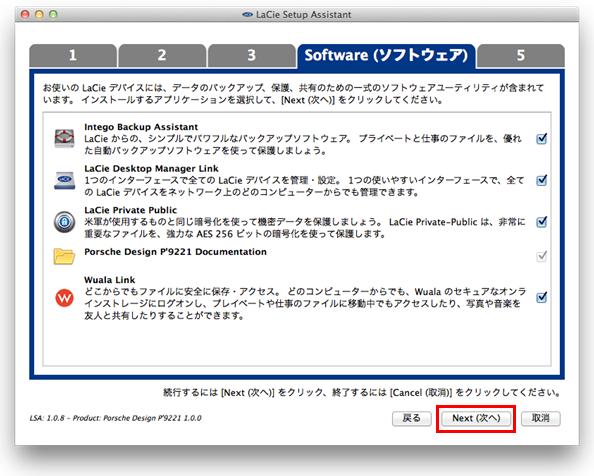Select the Software (ソフトウェア) tab
This screenshot has width=594, height=476.
[386, 56]
